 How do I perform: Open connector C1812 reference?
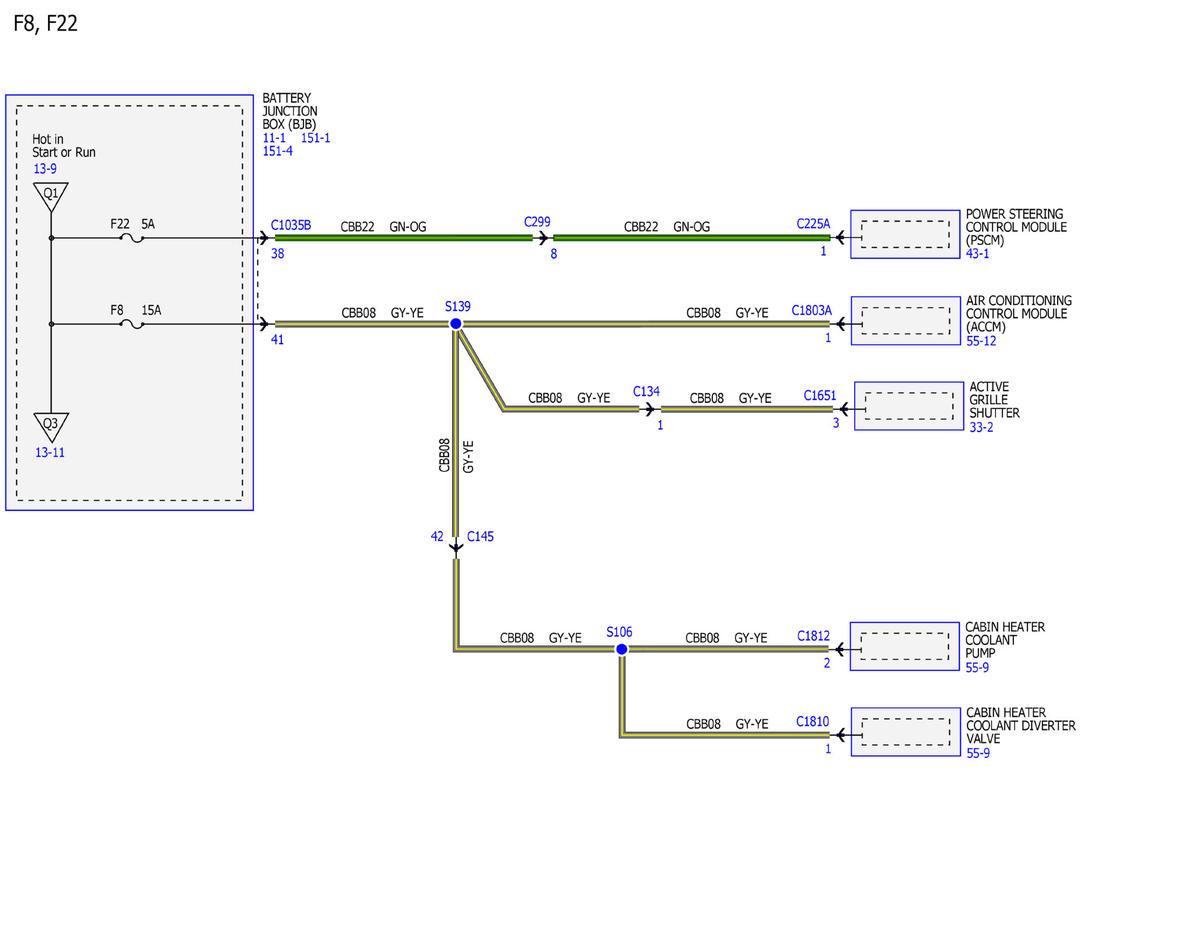[813, 636]
